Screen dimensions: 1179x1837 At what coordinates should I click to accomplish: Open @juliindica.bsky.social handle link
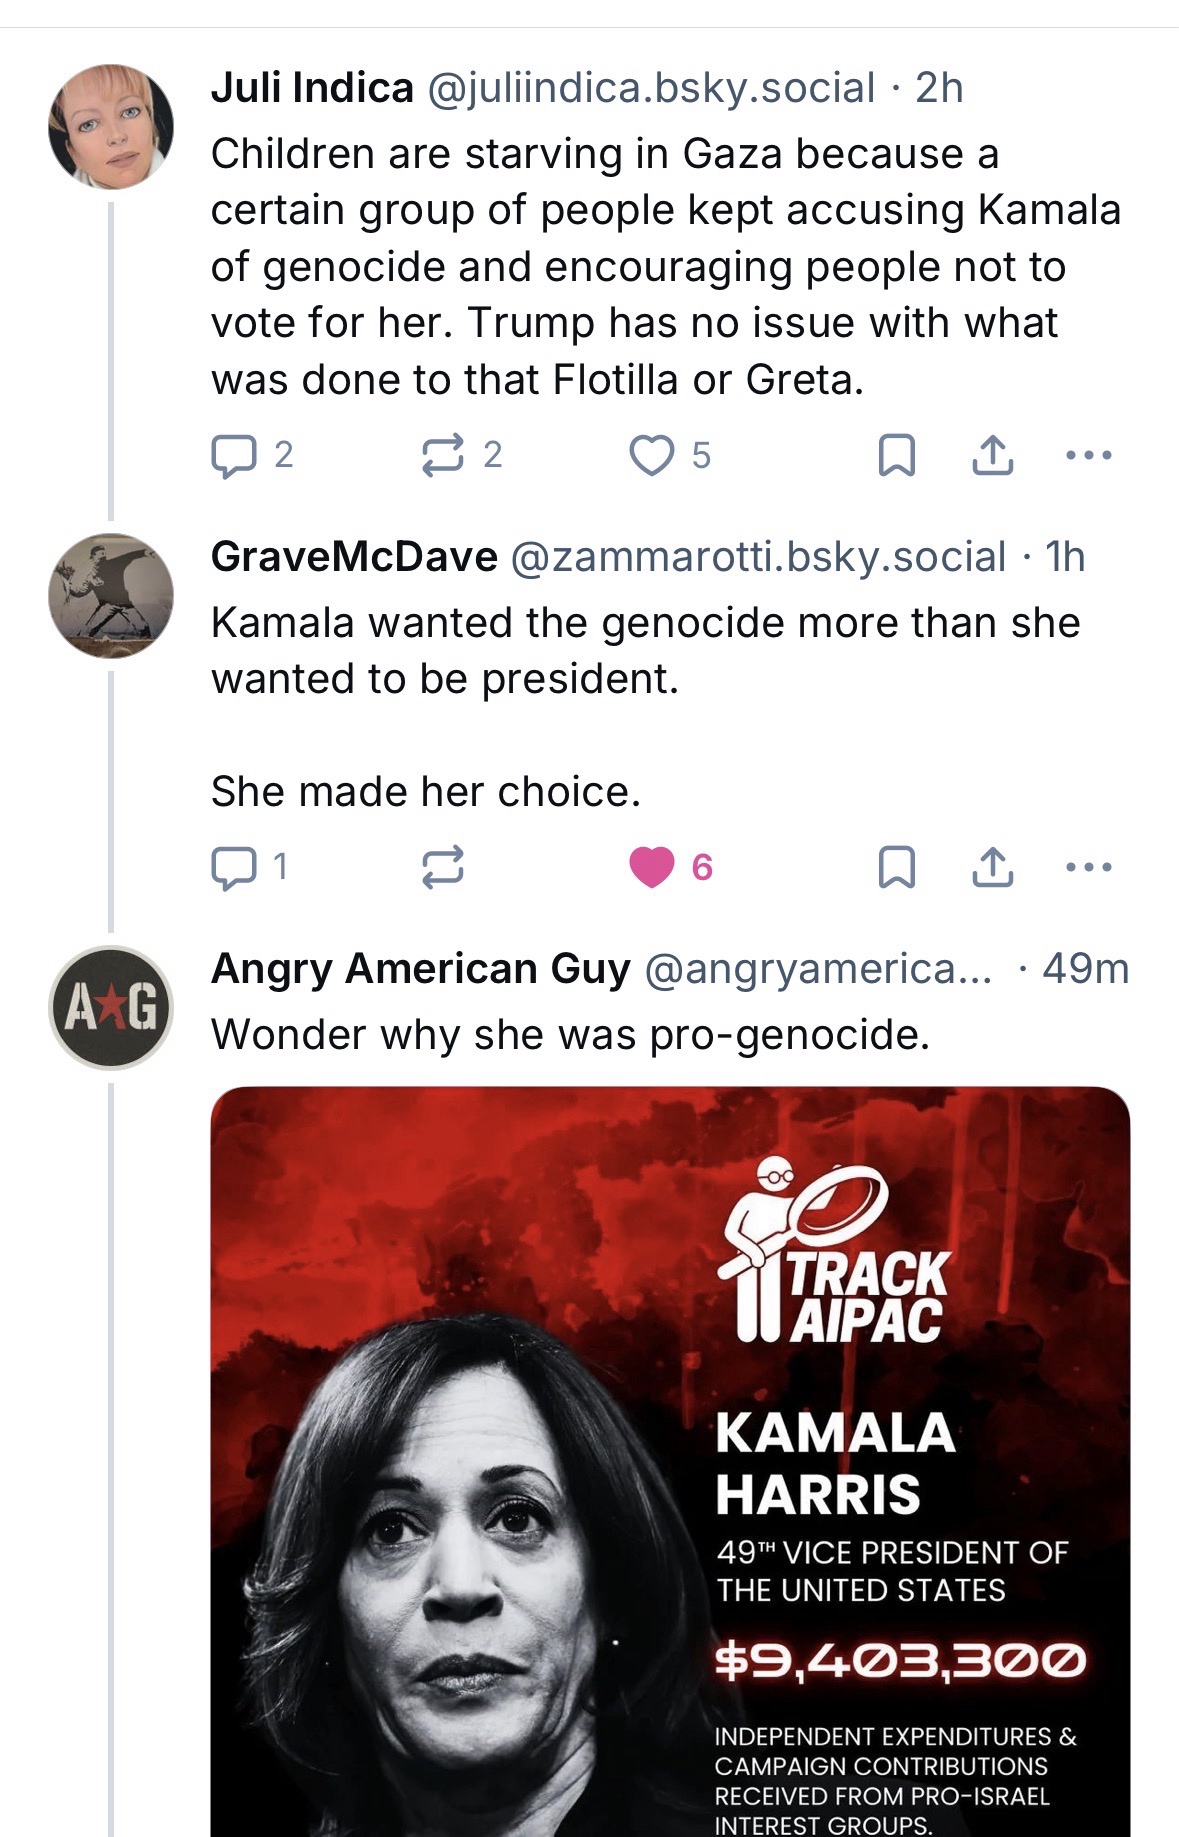[x=651, y=88]
